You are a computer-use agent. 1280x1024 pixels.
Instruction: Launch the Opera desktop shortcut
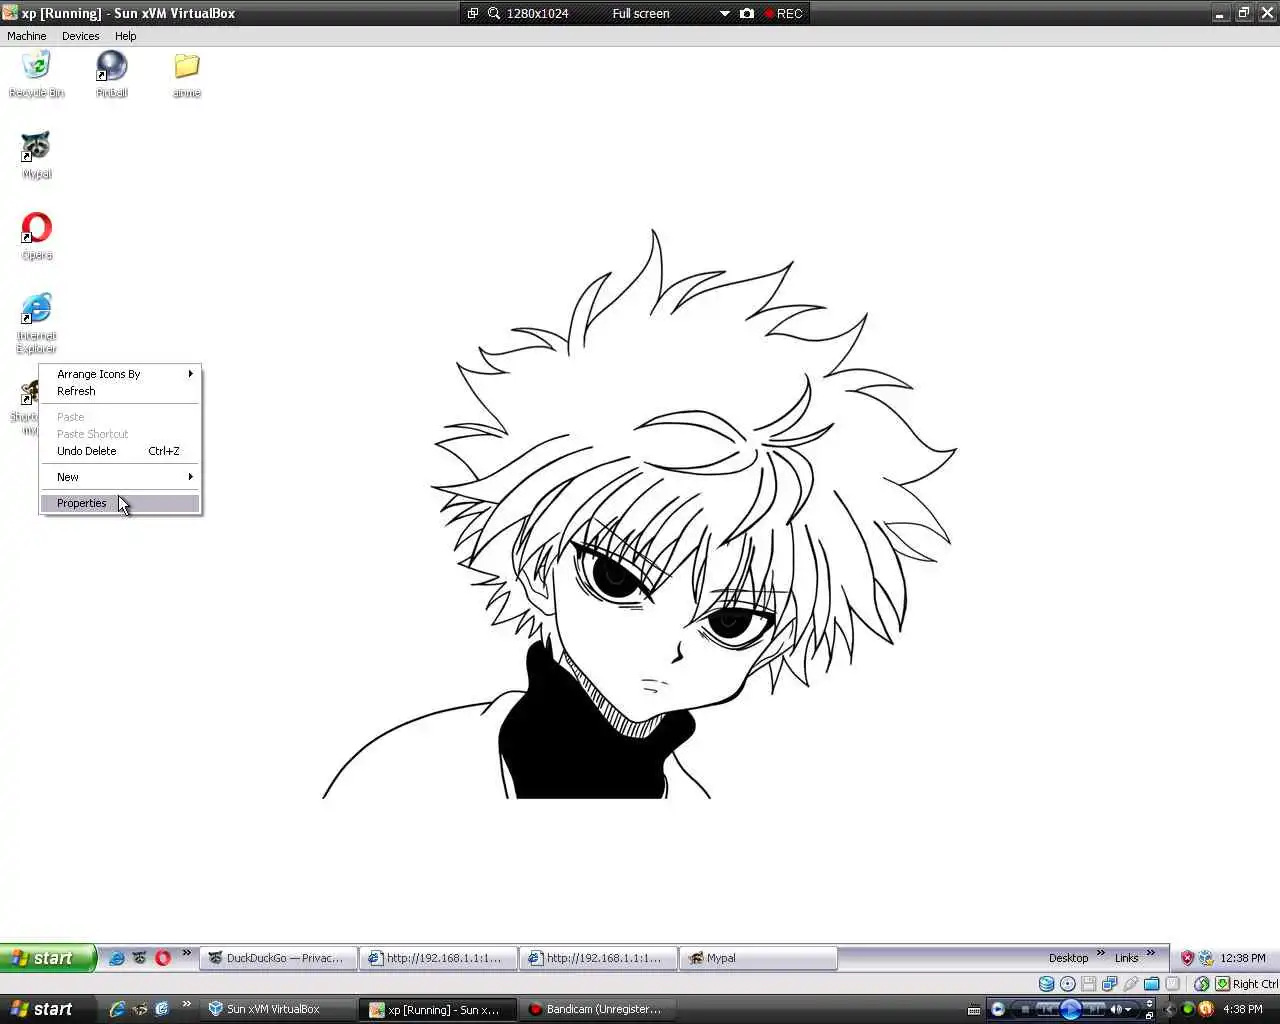(36, 236)
